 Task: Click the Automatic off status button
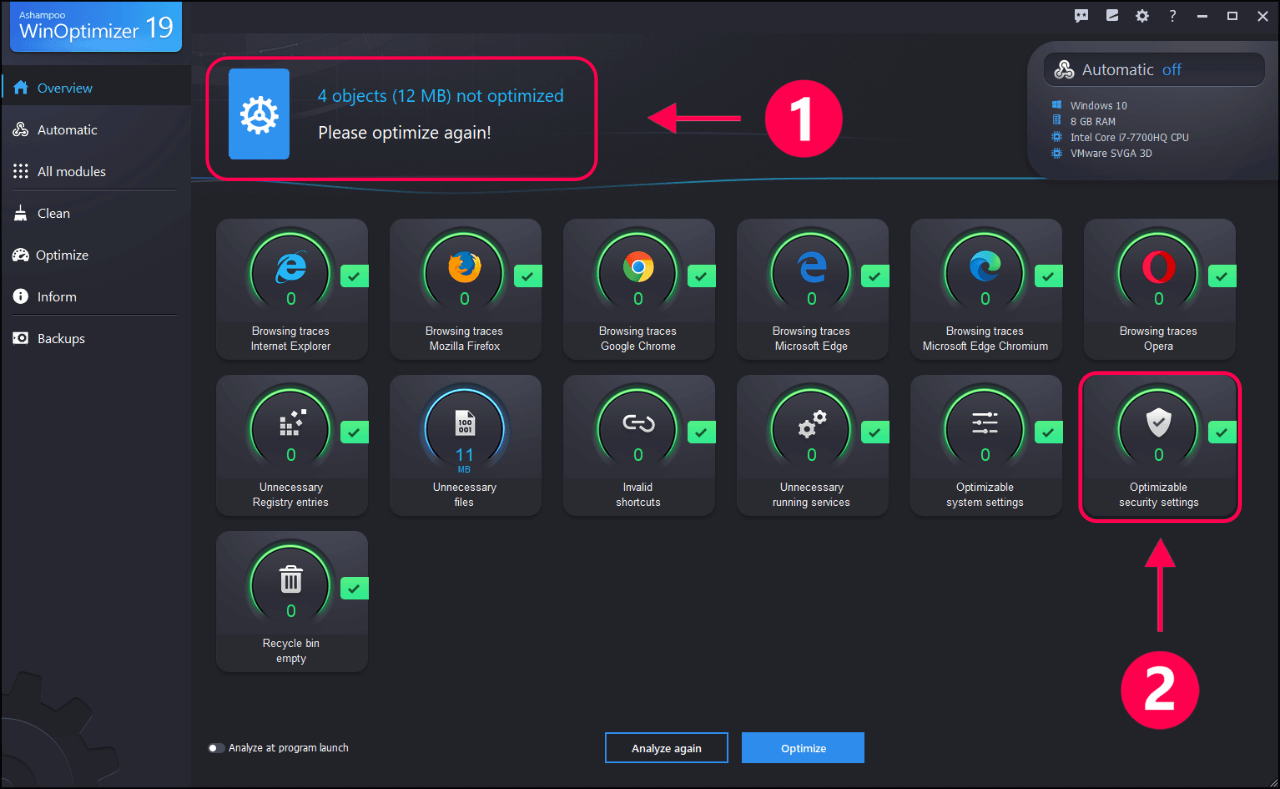(1155, 70)
